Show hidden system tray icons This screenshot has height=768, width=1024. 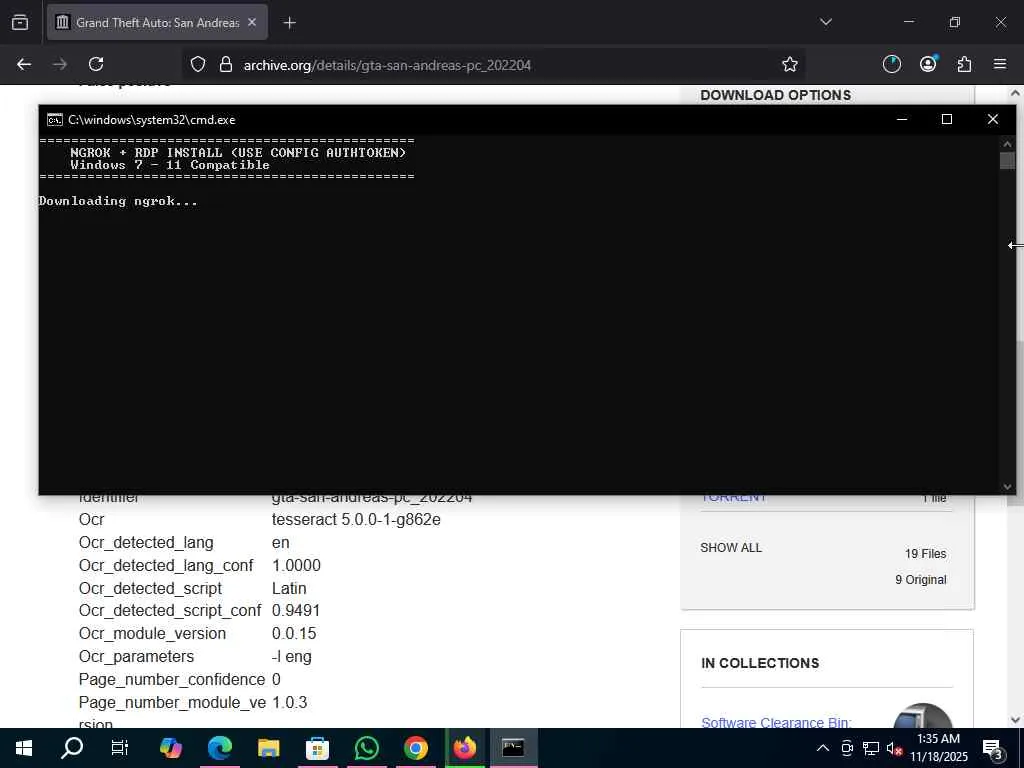[823, 748]
